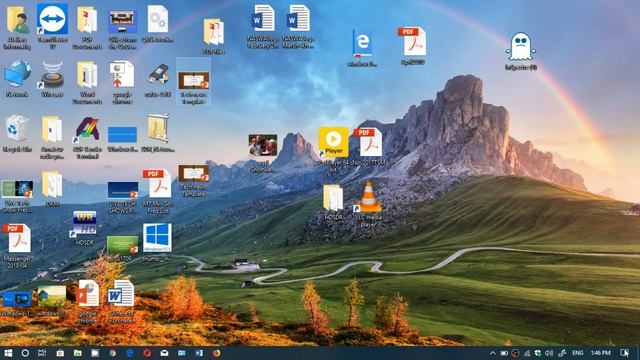Open the selected Technician Template presentation
This screenshot has width=640, height=360.
point(193,80)
